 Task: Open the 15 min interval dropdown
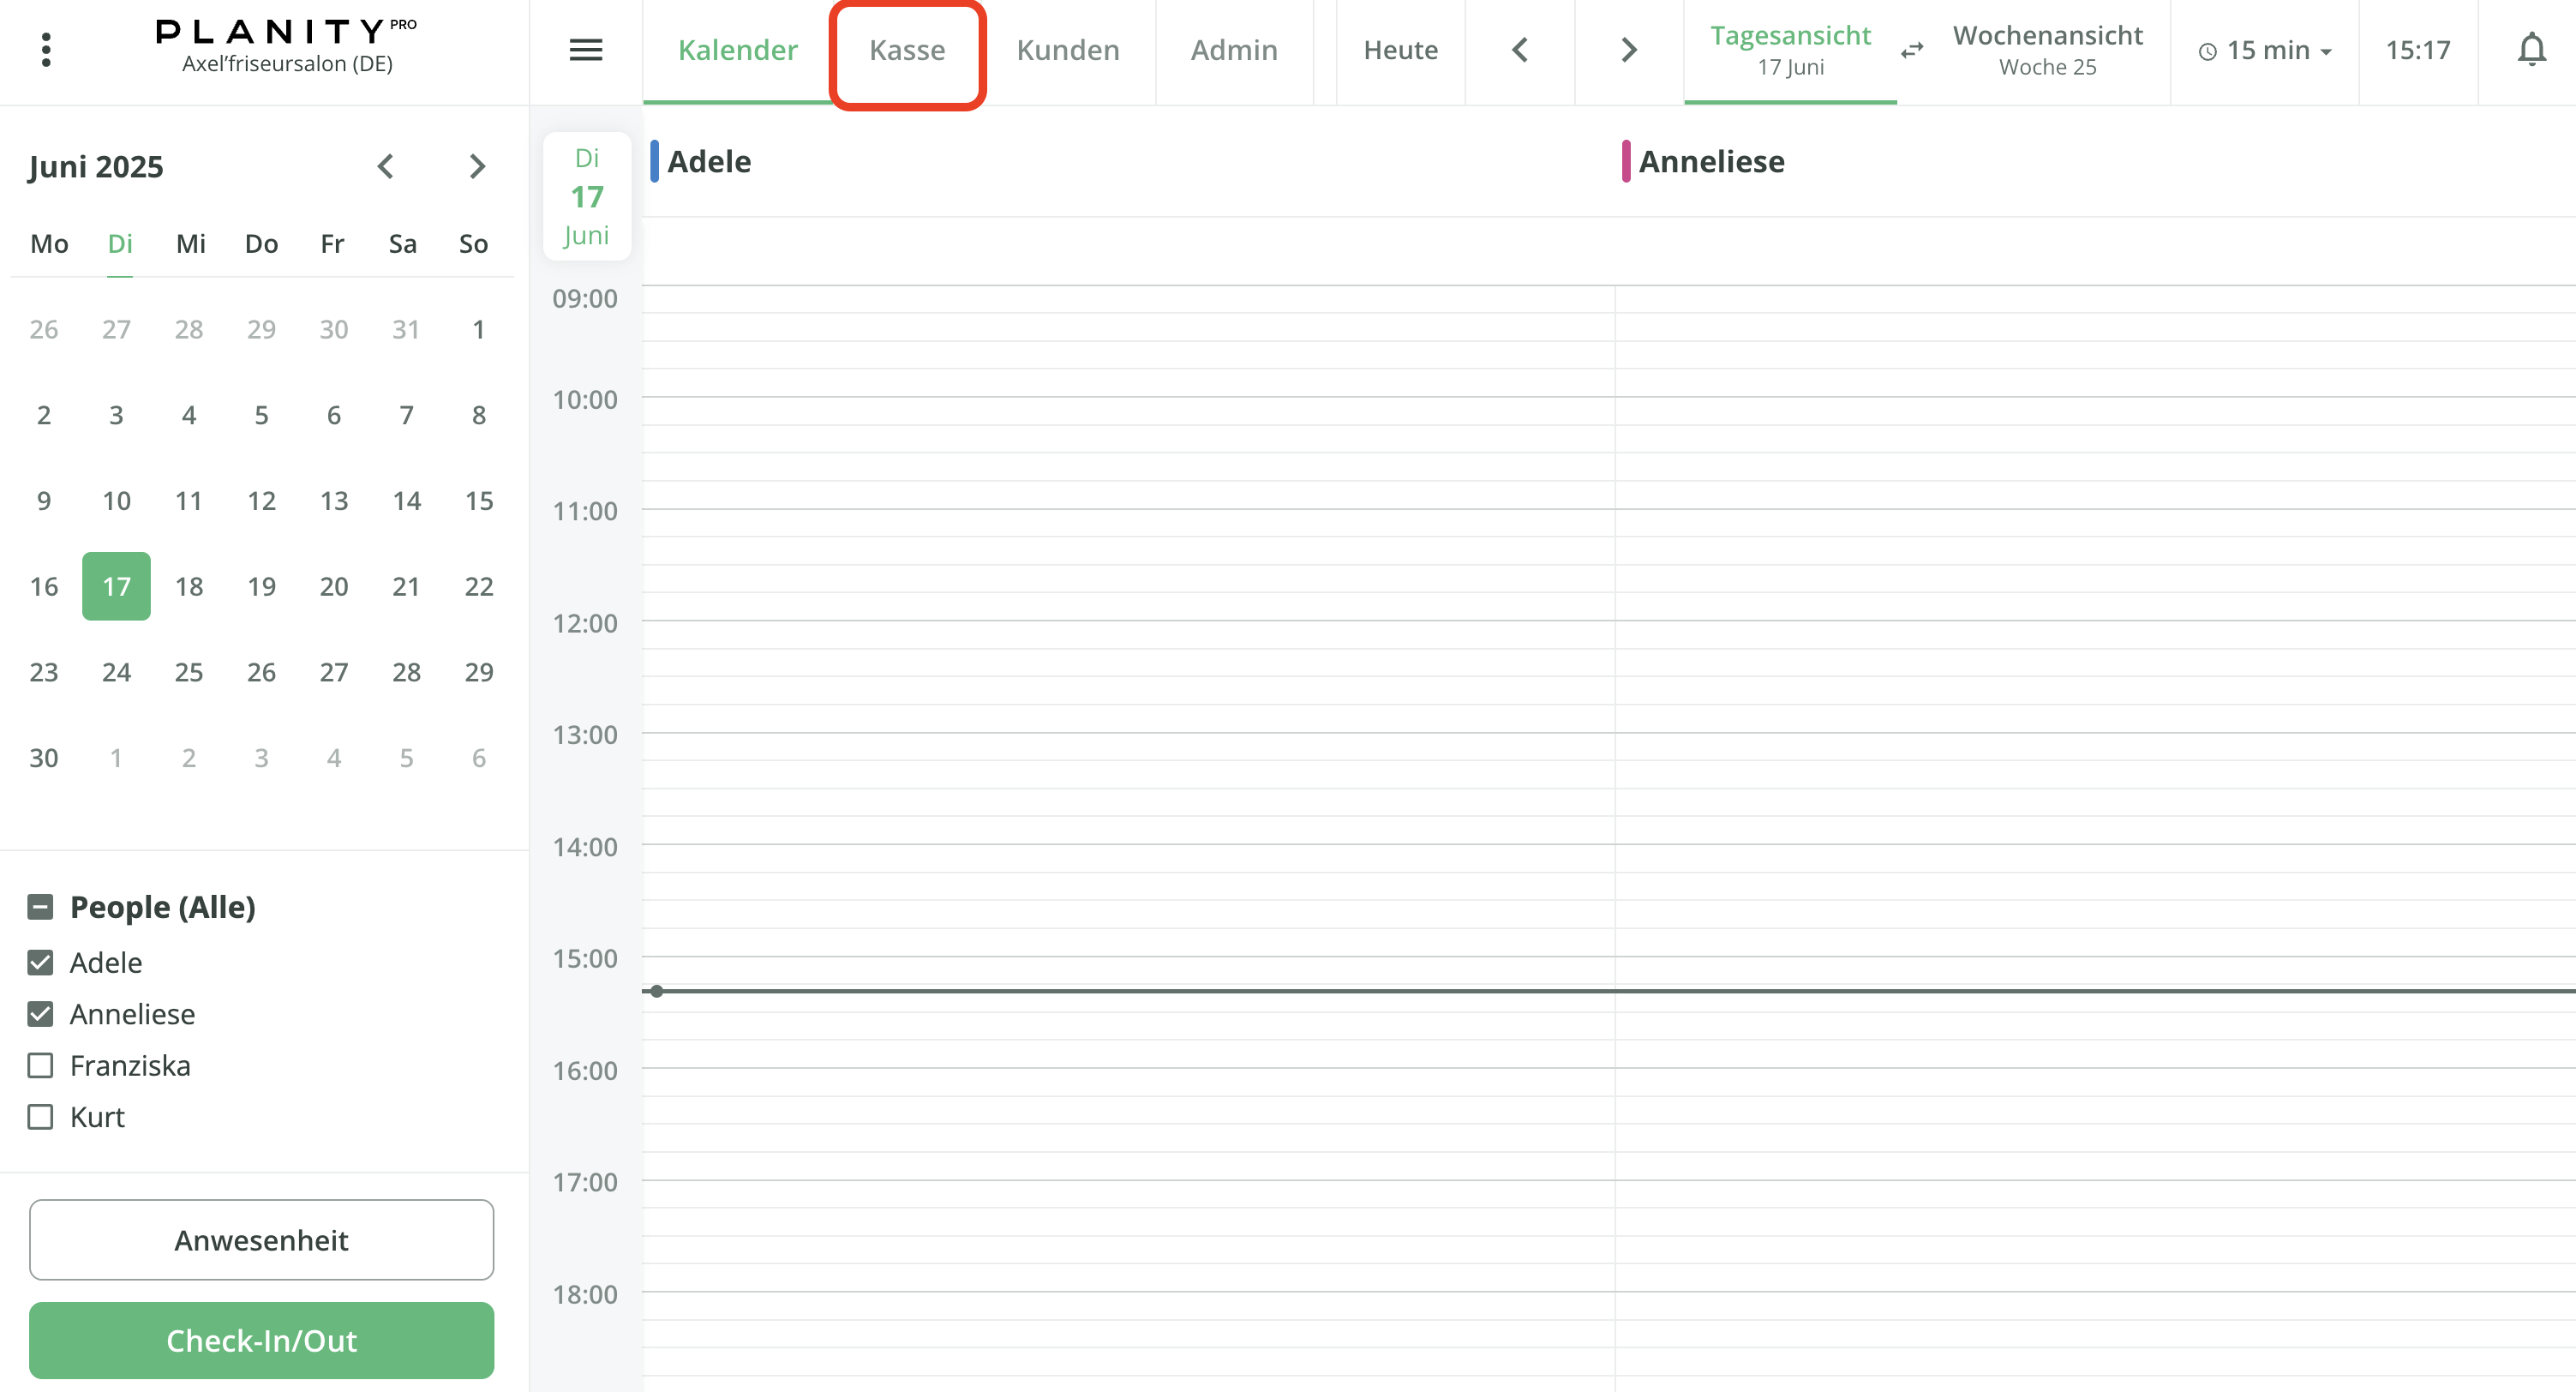pos(2265,50)
